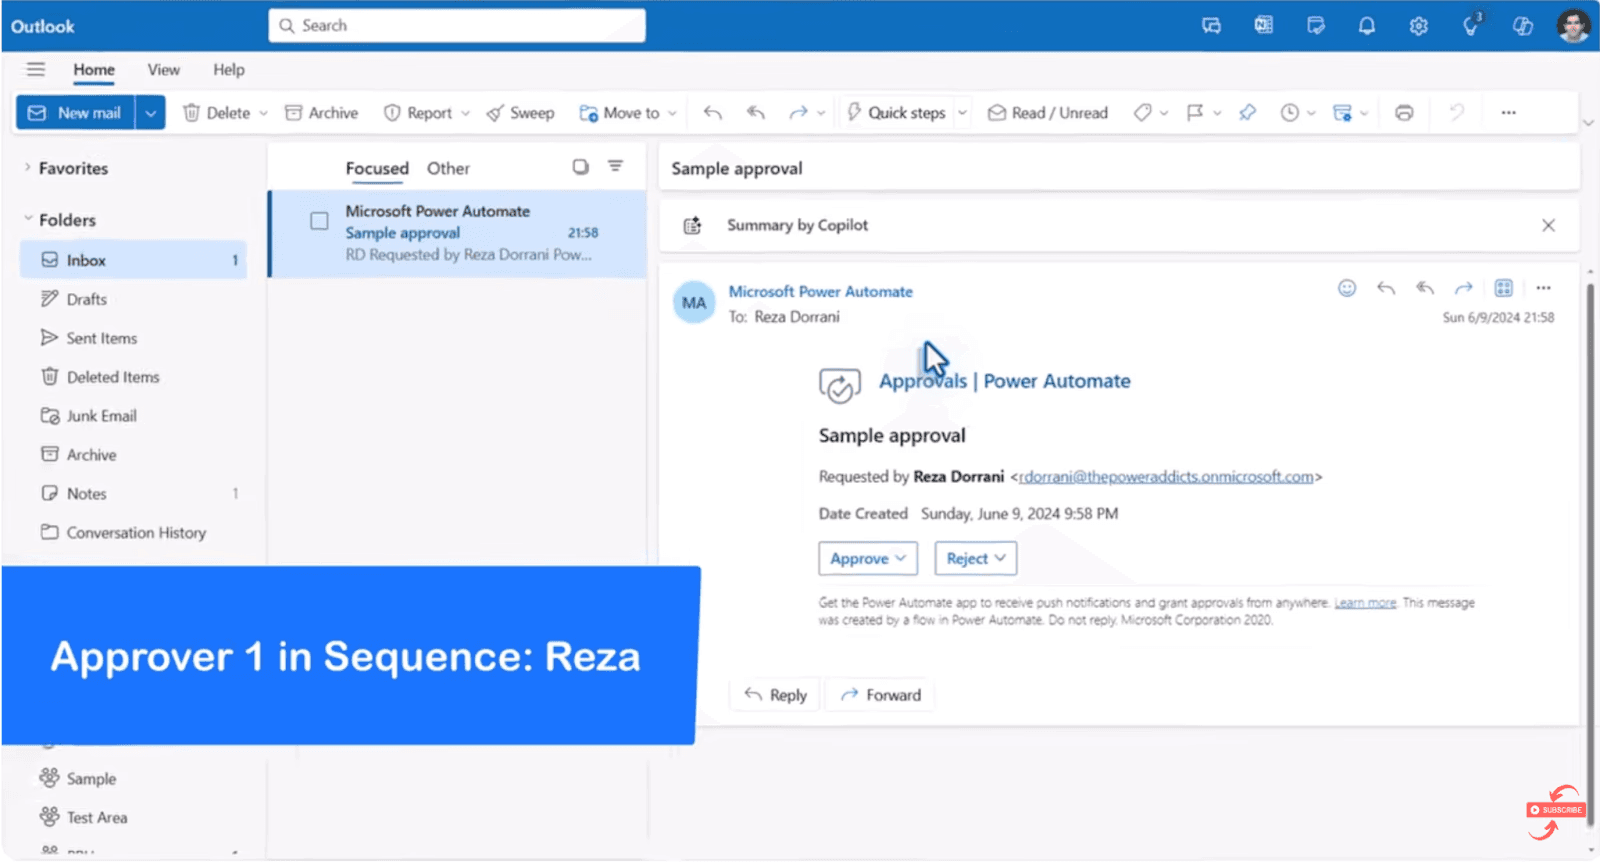Add an emoji reaction to the email
This screenshot has height=862, width=1600.
point(1347,288)
